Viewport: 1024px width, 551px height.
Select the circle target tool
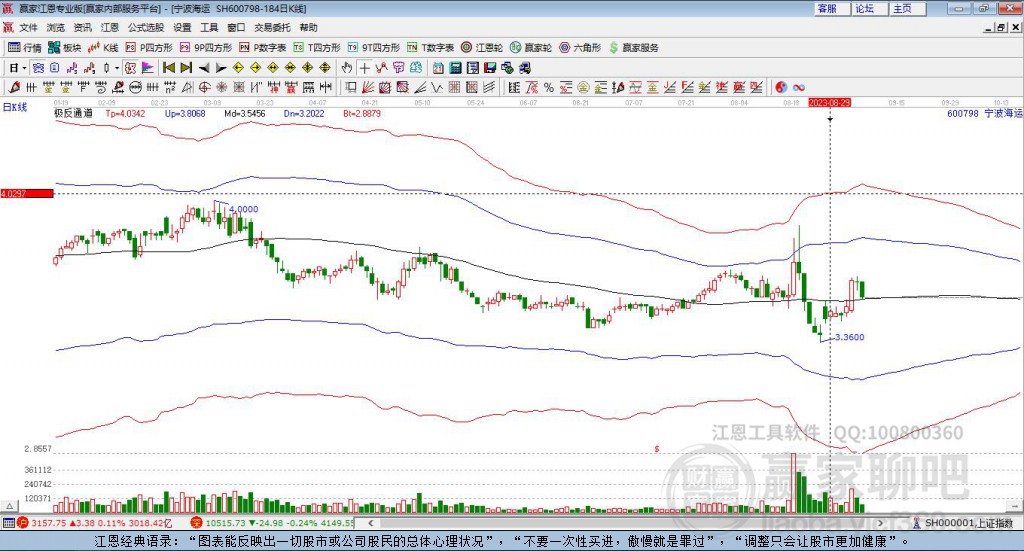click(204, 87)
